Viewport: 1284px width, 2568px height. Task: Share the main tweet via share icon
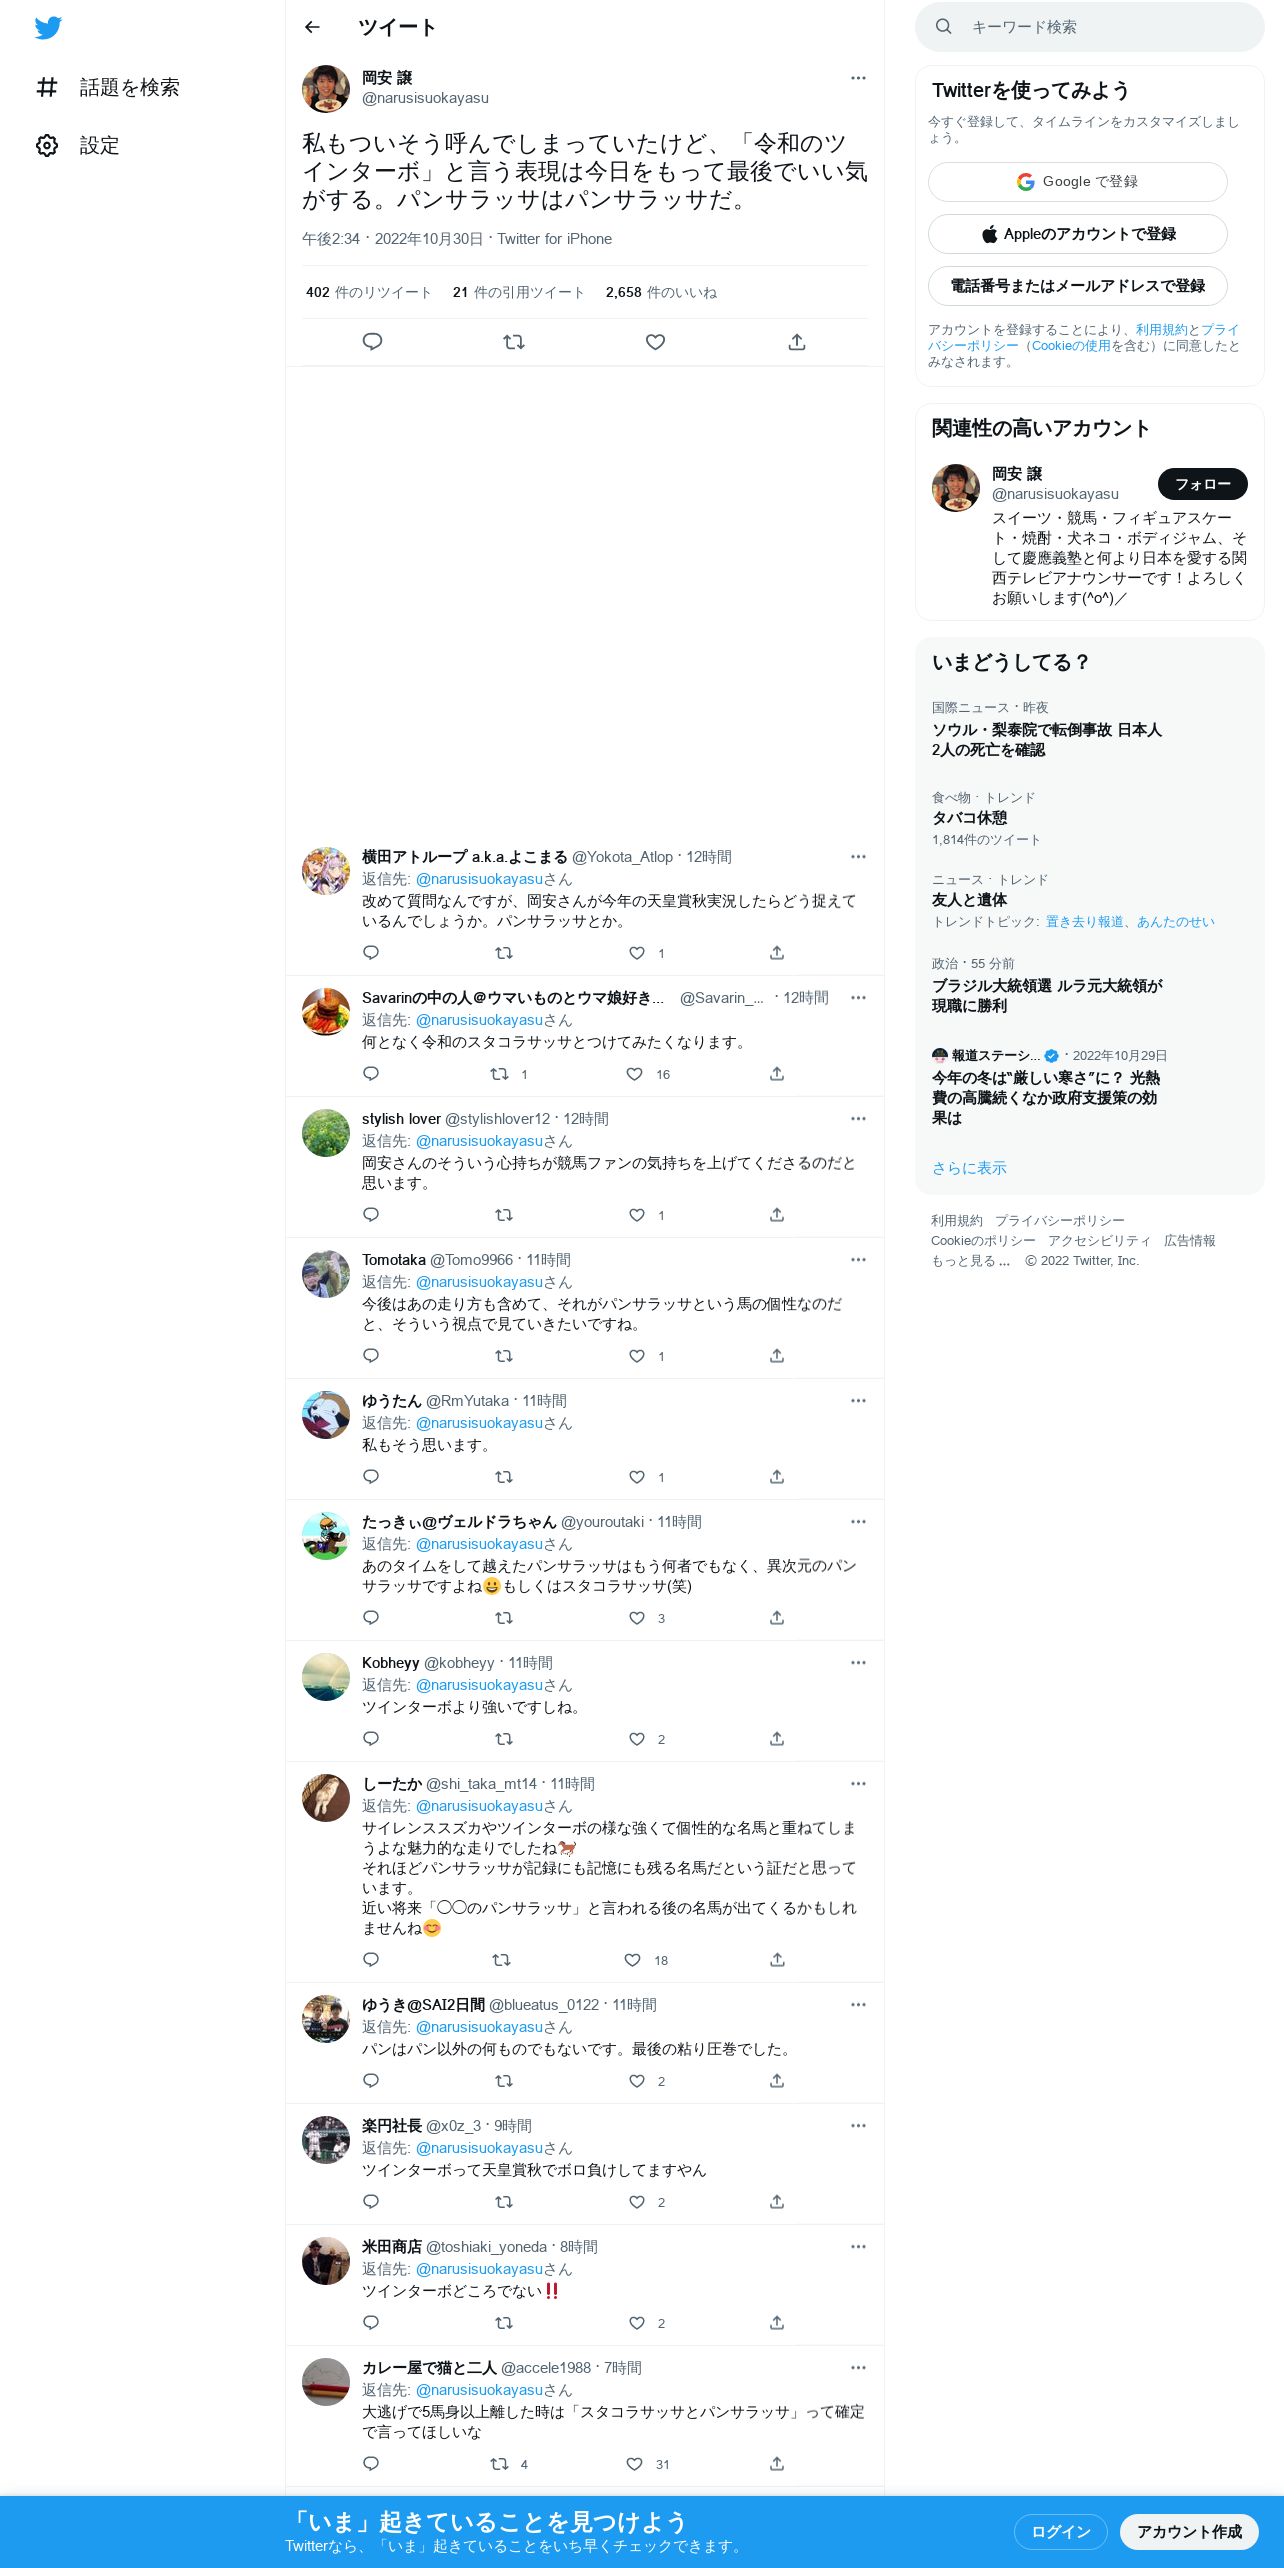(797, 342)
